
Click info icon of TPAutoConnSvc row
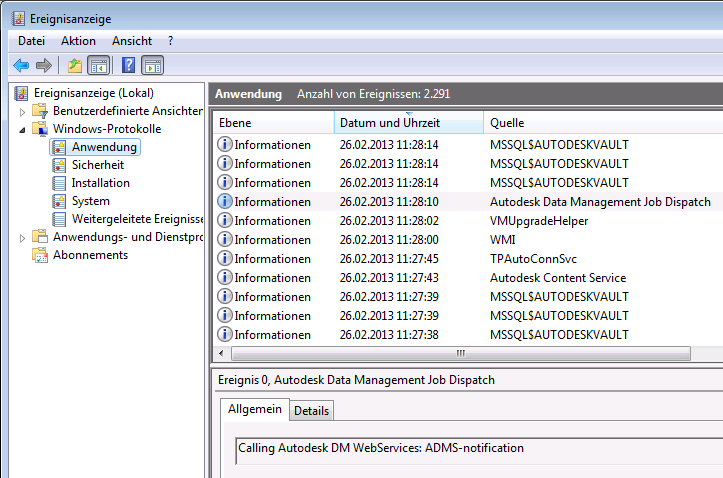[x=225, y=258]
